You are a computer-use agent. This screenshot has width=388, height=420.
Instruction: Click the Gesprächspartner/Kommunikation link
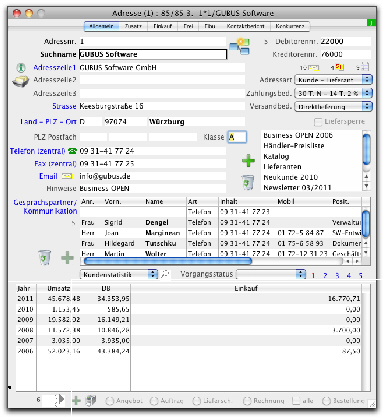tap(45, 207)
